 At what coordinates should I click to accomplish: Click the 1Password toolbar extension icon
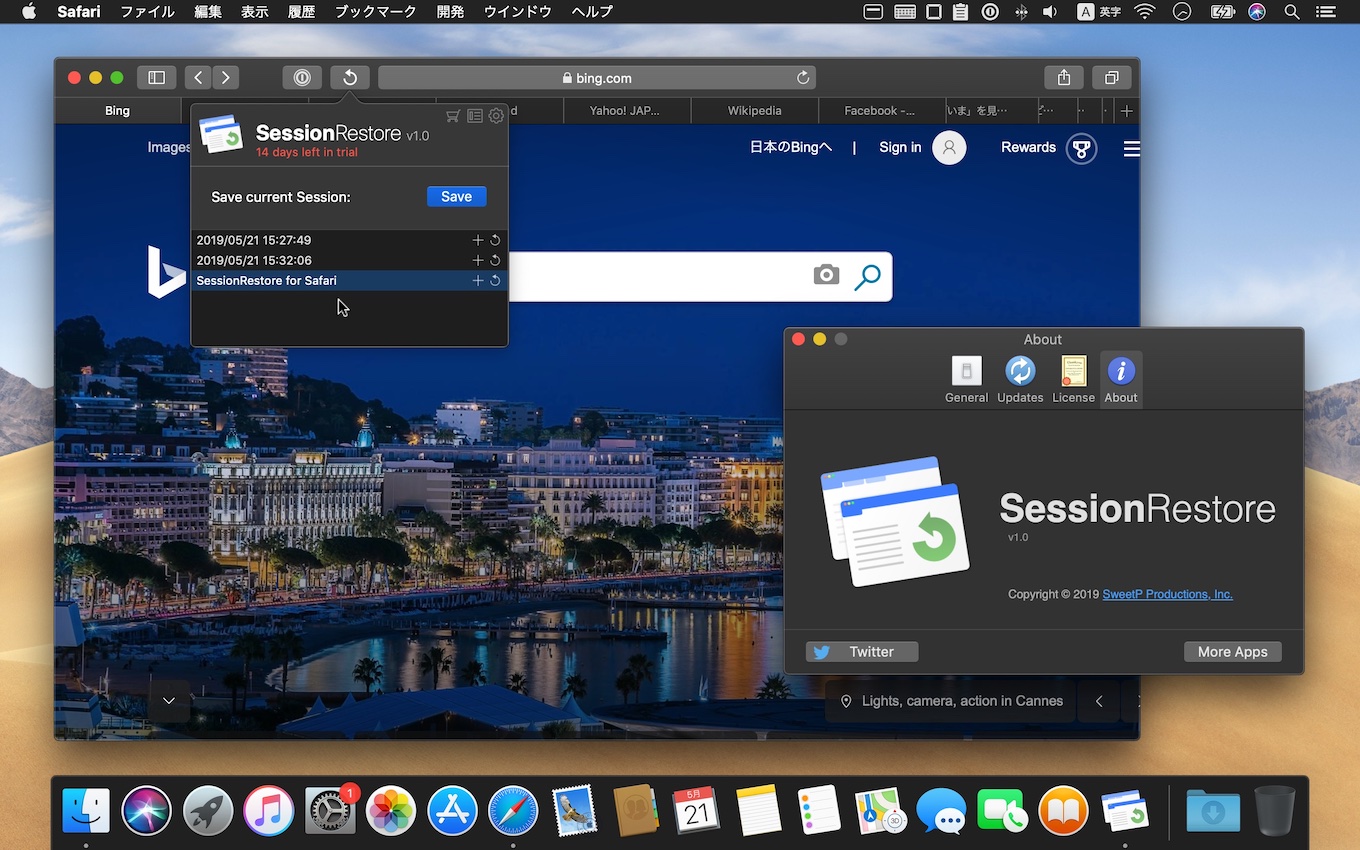(302, 77)
